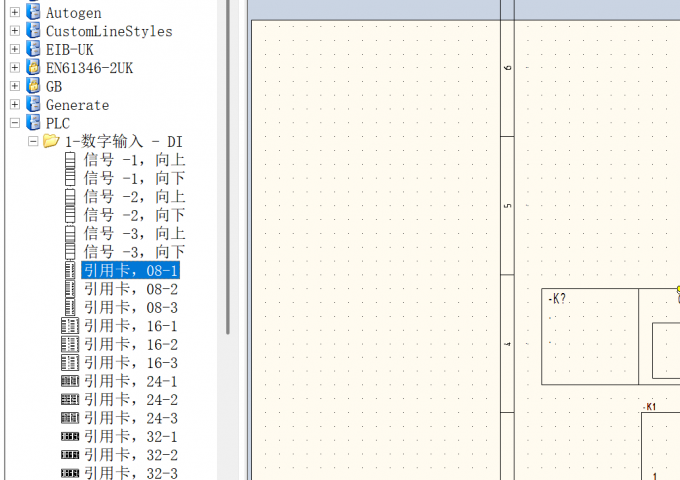Select the 引用卡, 08-3 entry
The width and height of the screenshot is (680, 480).
(x=131, y=307)
